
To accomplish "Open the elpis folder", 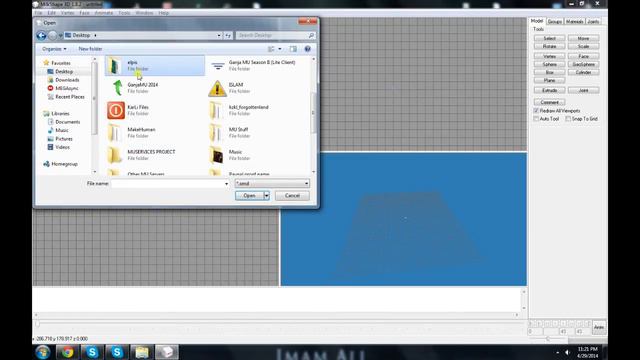I will tap(155, 65).
